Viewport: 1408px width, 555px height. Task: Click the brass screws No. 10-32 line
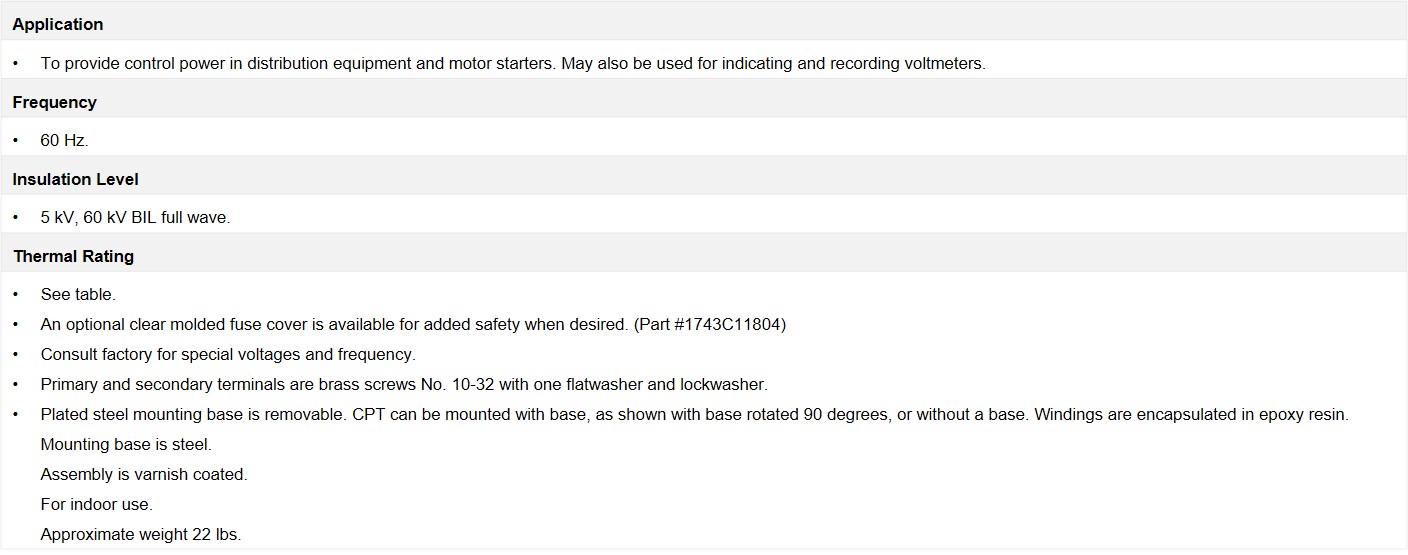pyautogui.click(x=404, y=384)
